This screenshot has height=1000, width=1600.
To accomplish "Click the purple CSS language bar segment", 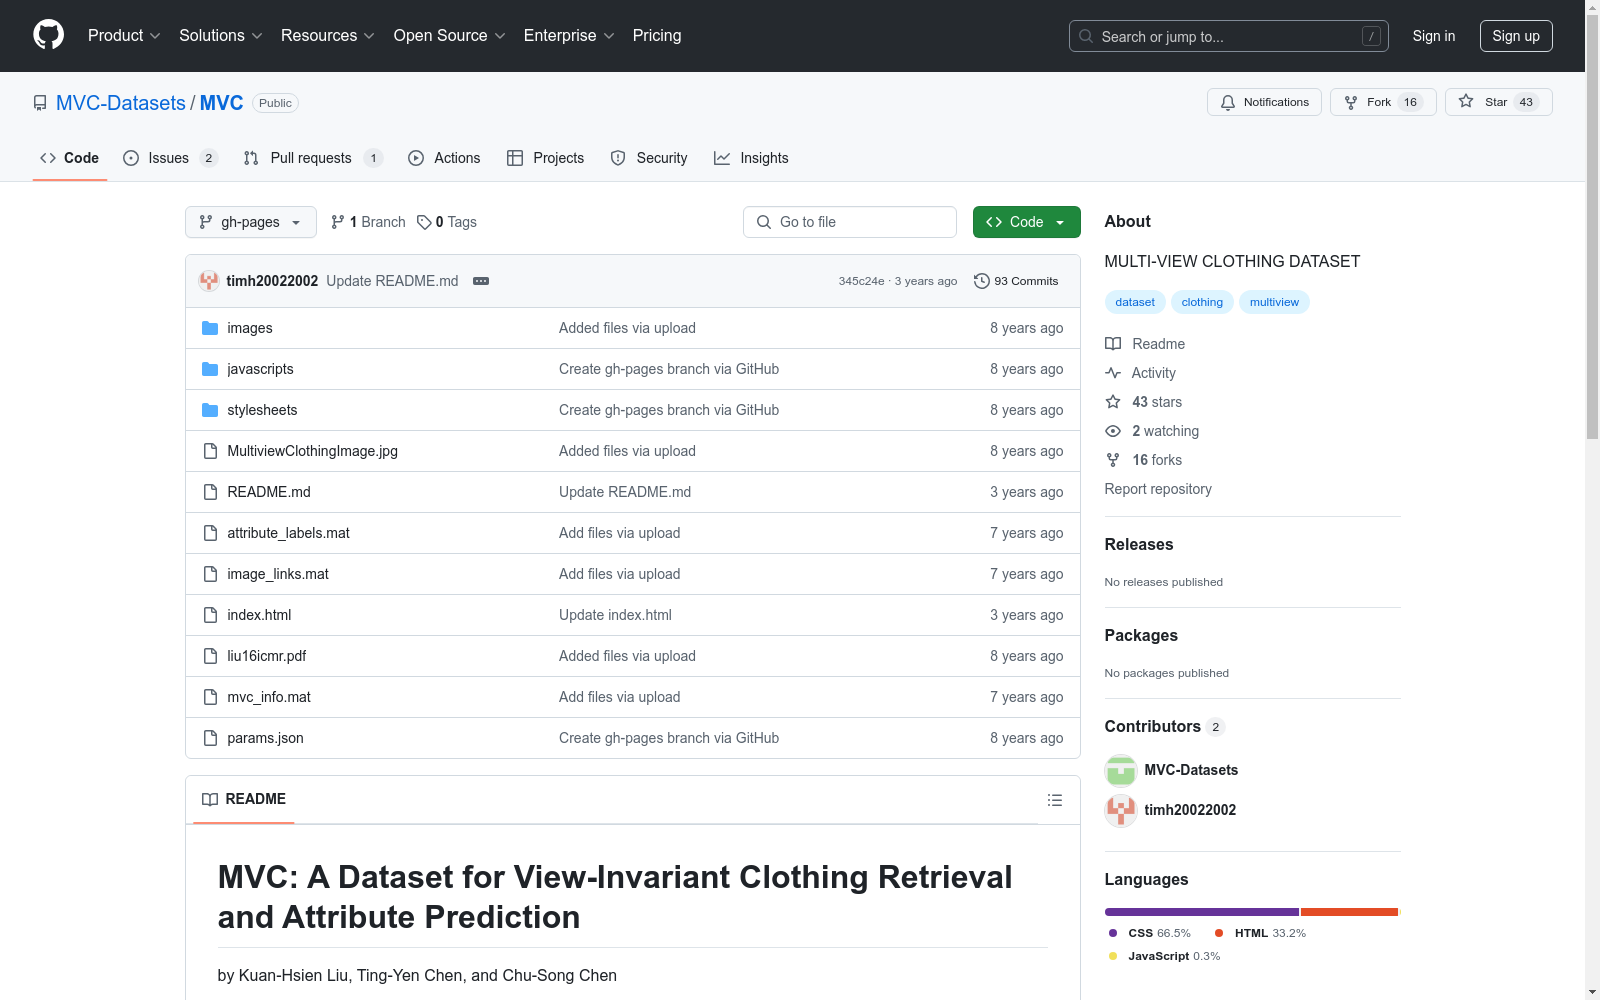I will [x=1202, y=912].
